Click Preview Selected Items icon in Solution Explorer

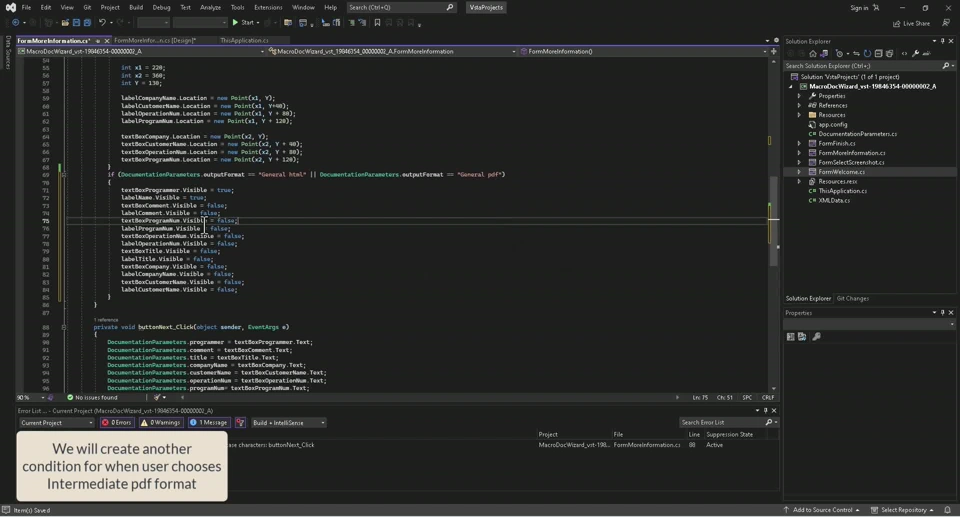[927, 53]
